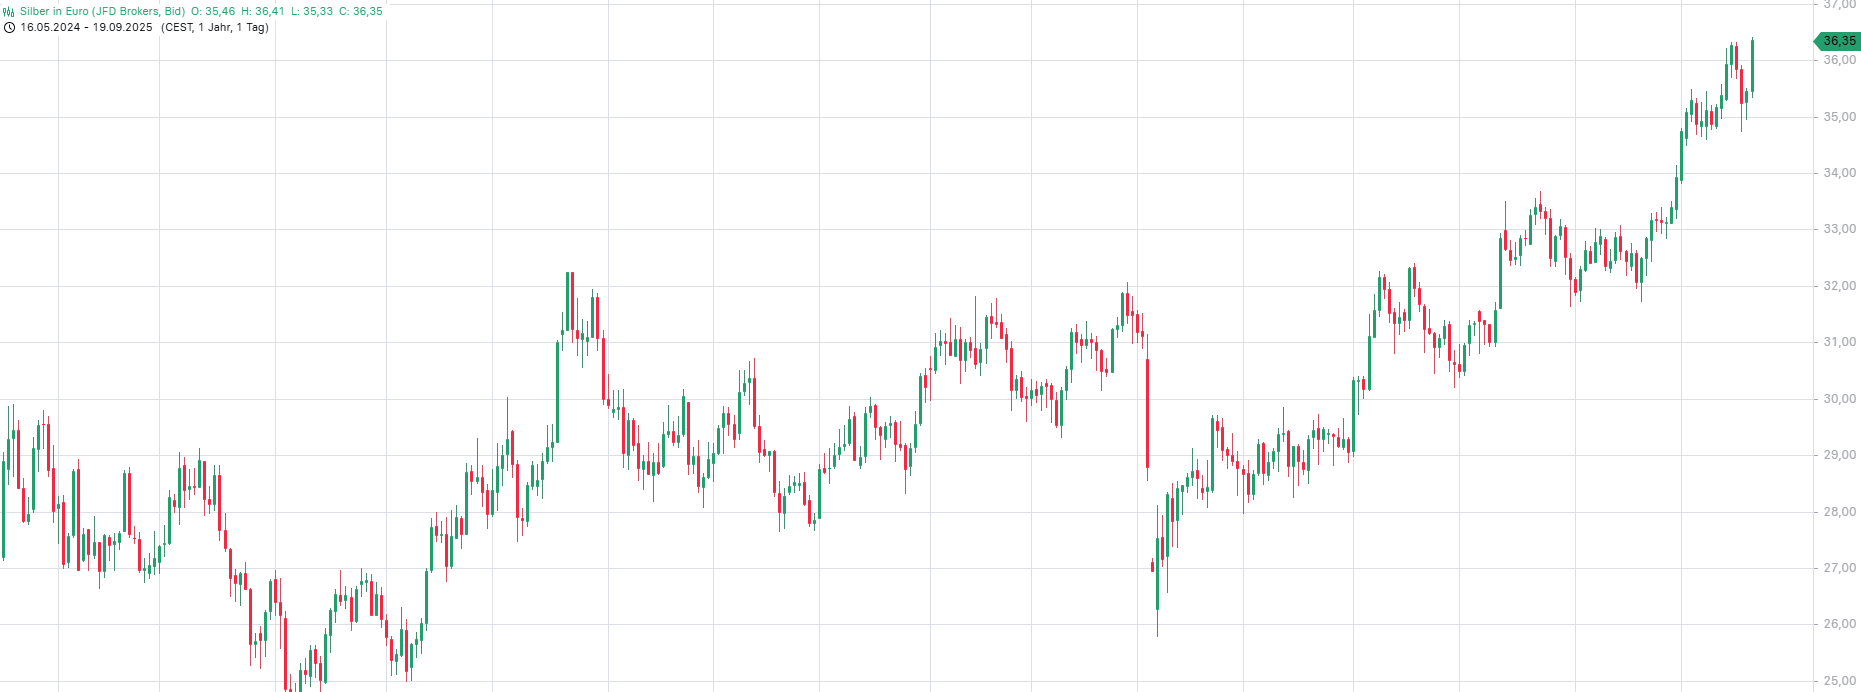Viewport: 1861px width, 692px height.
Task: Click the high value H: 36,41
Action: point(262,11)
